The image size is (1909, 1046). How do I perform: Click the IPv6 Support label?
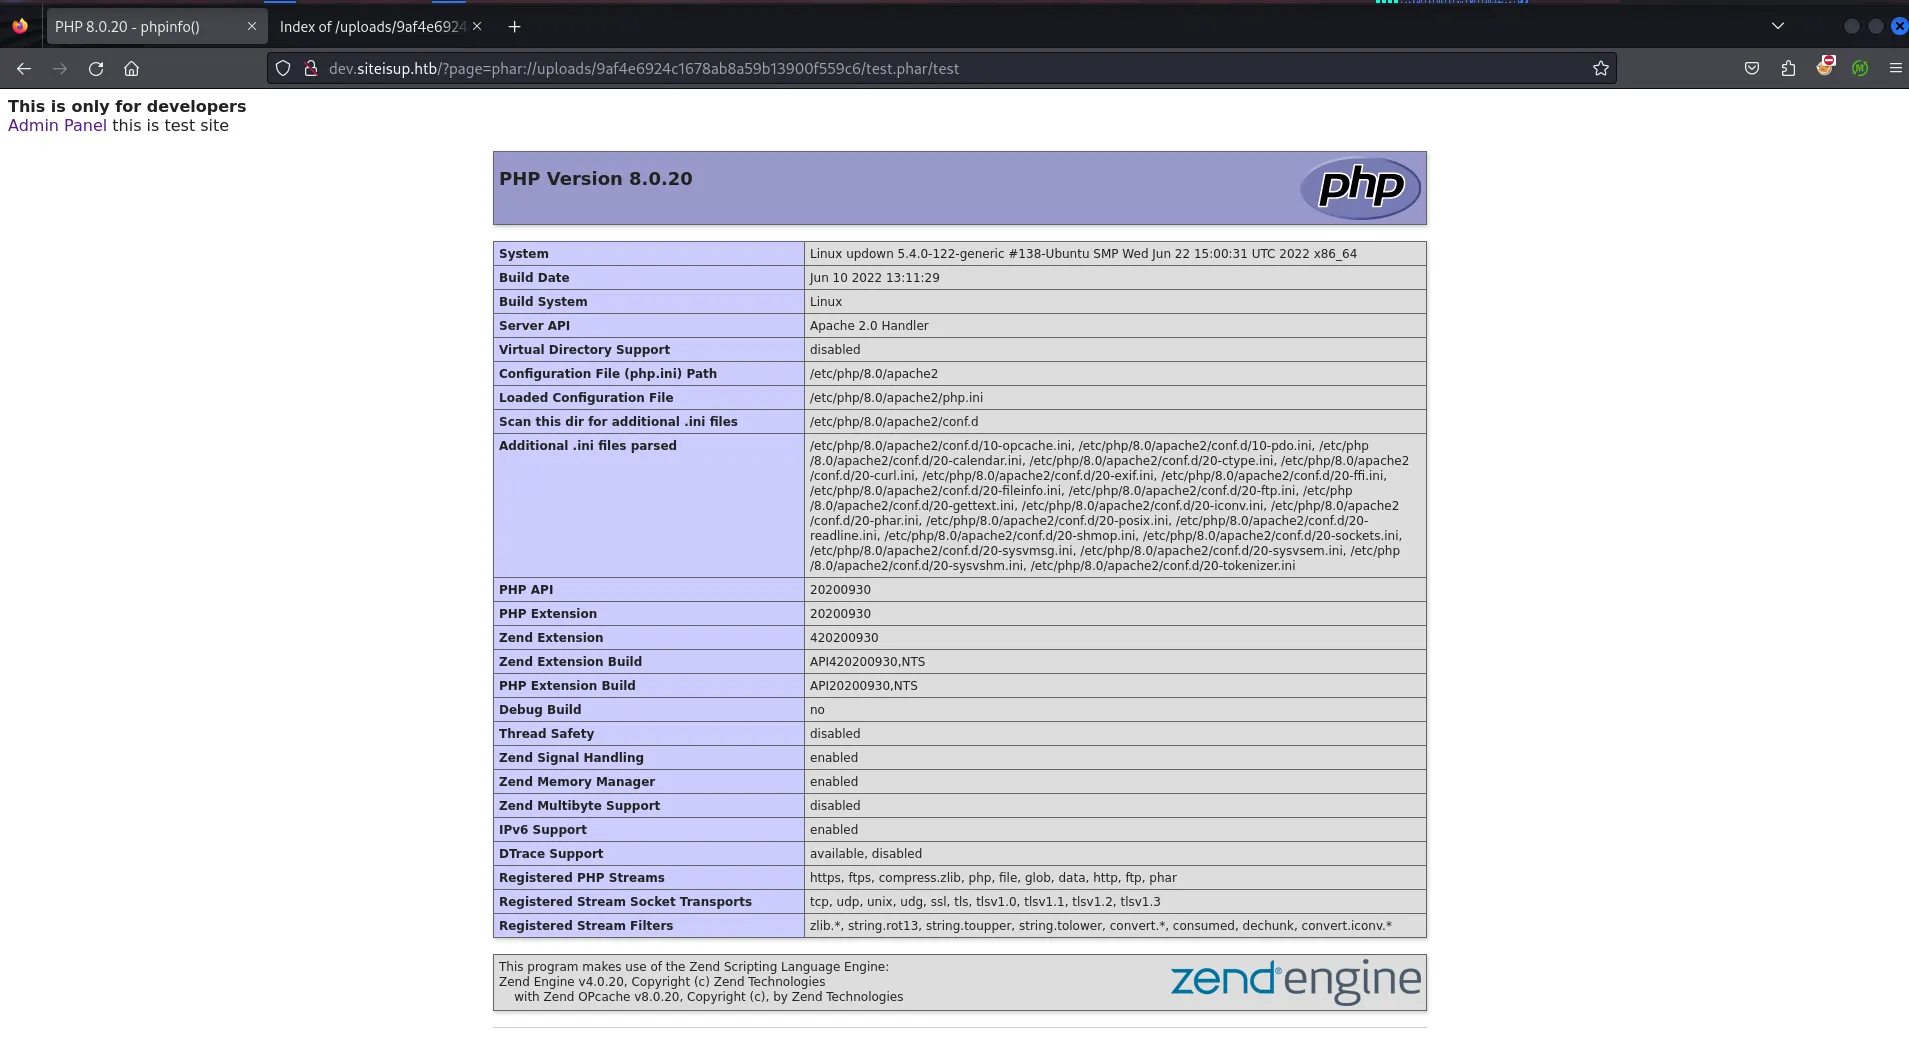[543, 830]
